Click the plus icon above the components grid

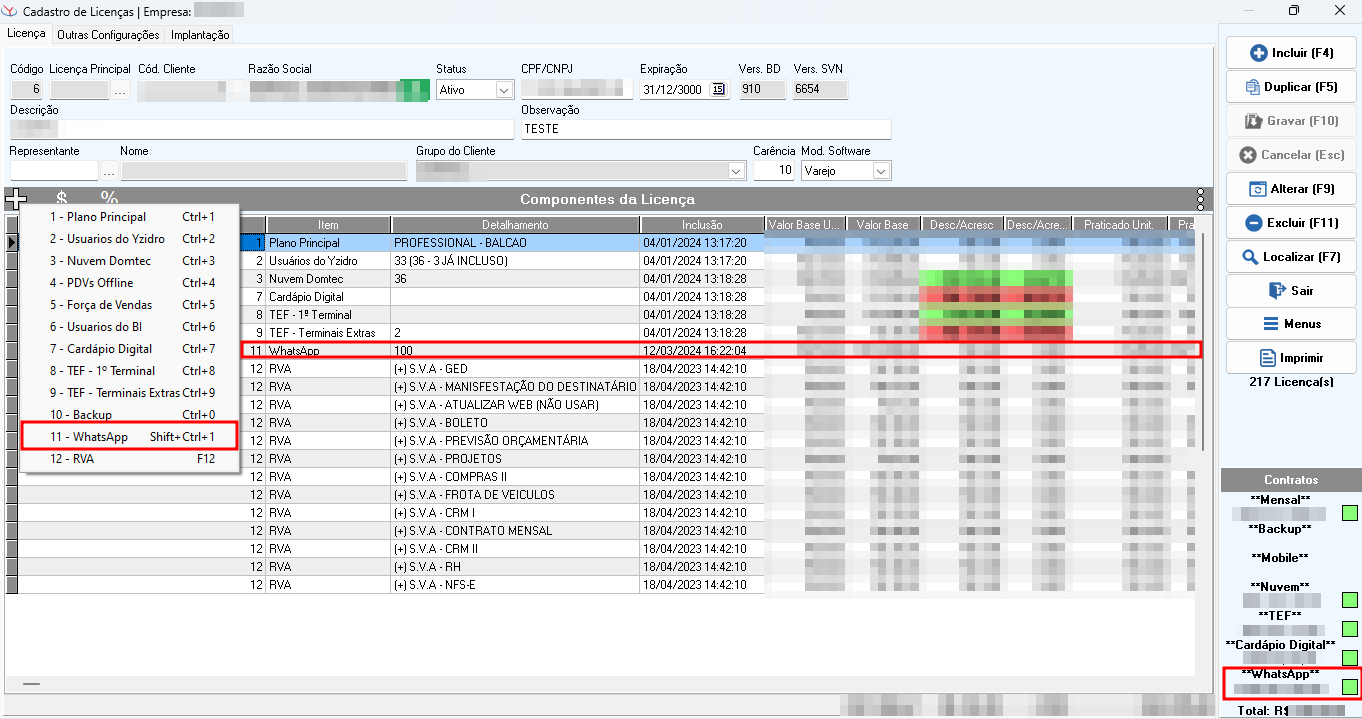(16, 198)
